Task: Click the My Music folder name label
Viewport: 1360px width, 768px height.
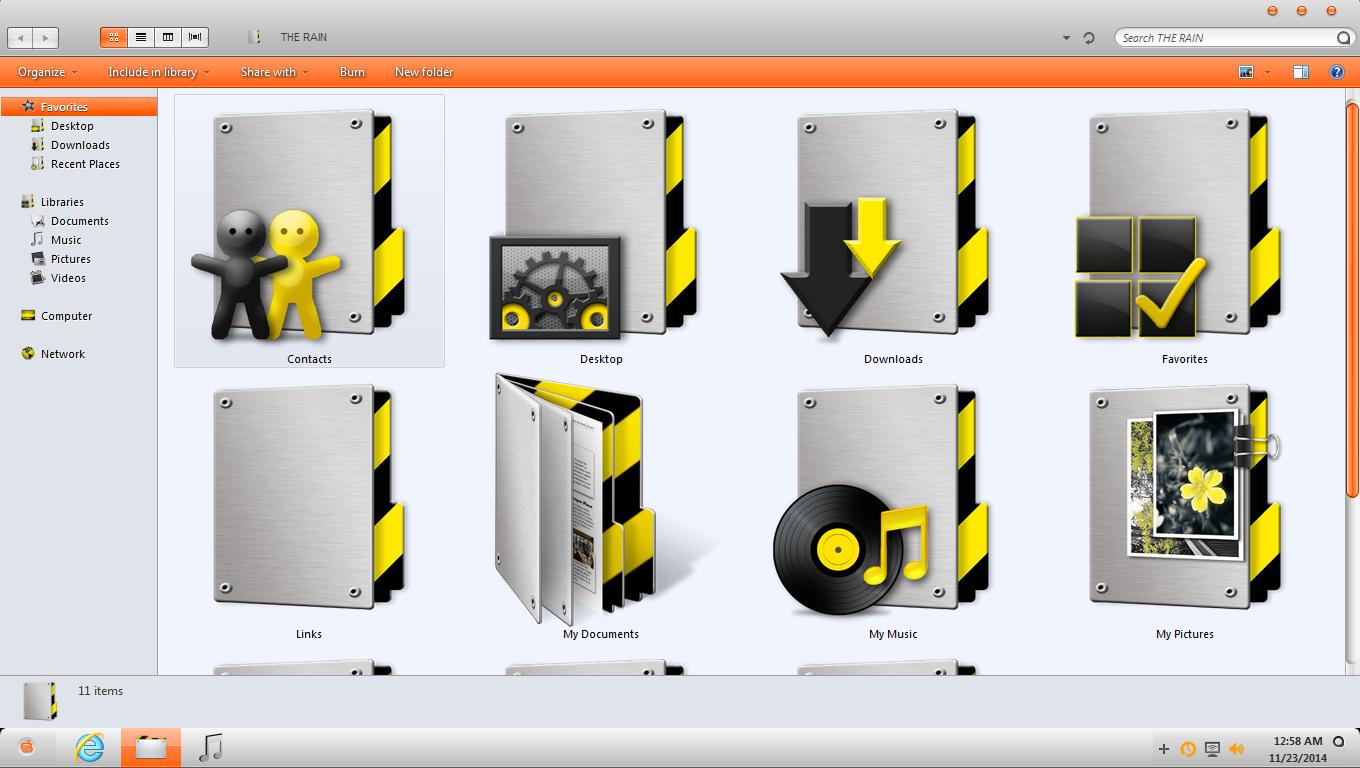Action: 893,634
